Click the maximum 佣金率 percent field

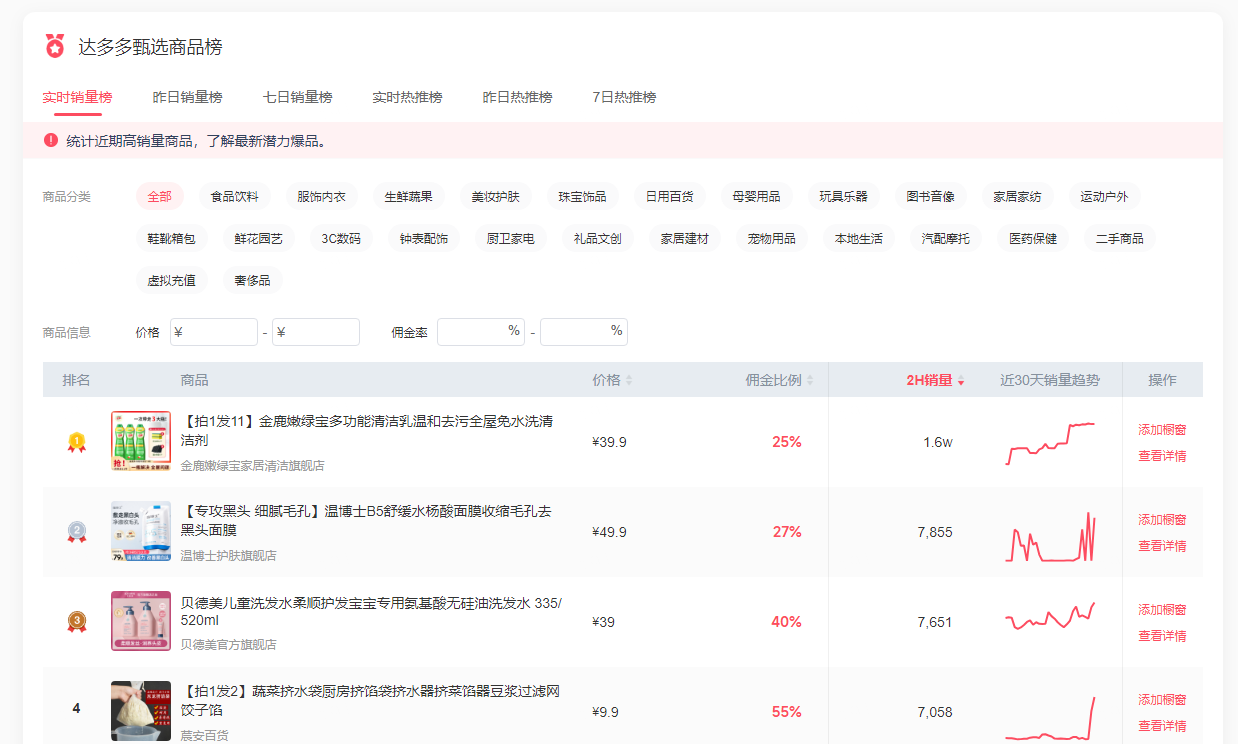pyautogui.click(x=577, y=332)
